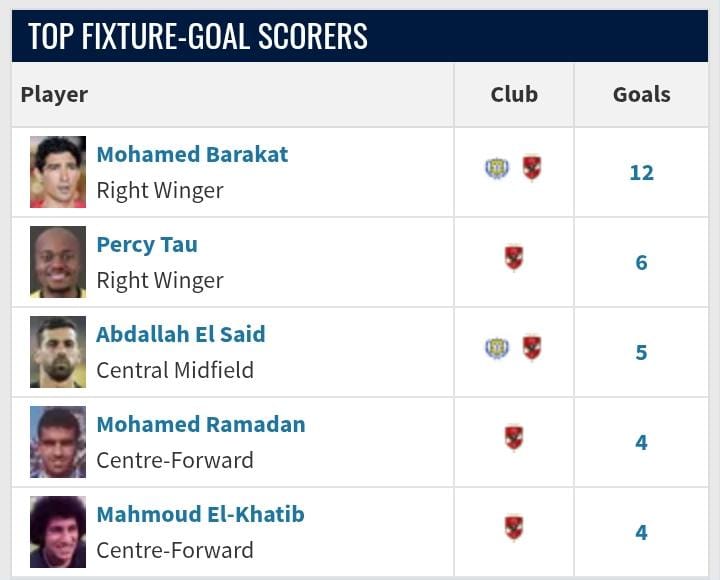Screen dimensions: 720x580
Task: Click Percy Tau's portrait photo
Action: click(58, 262)
